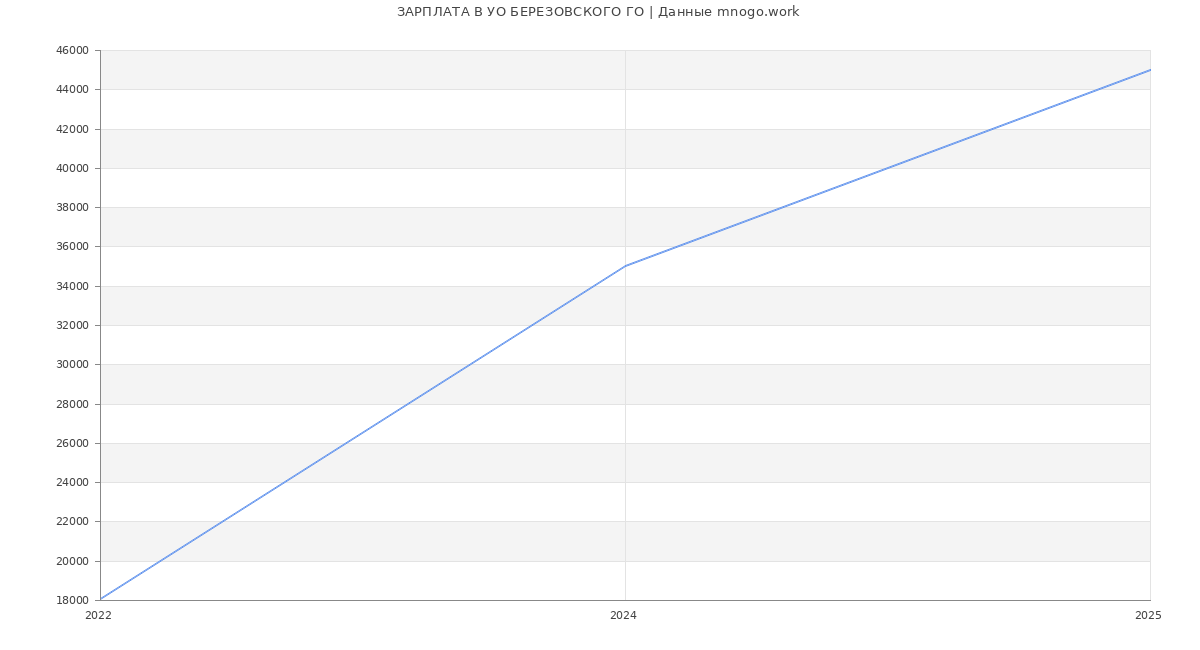Click the 42000 y-axis value
Image resolution: width=1200 pixels, height=650 pixels.
[72, 129]
